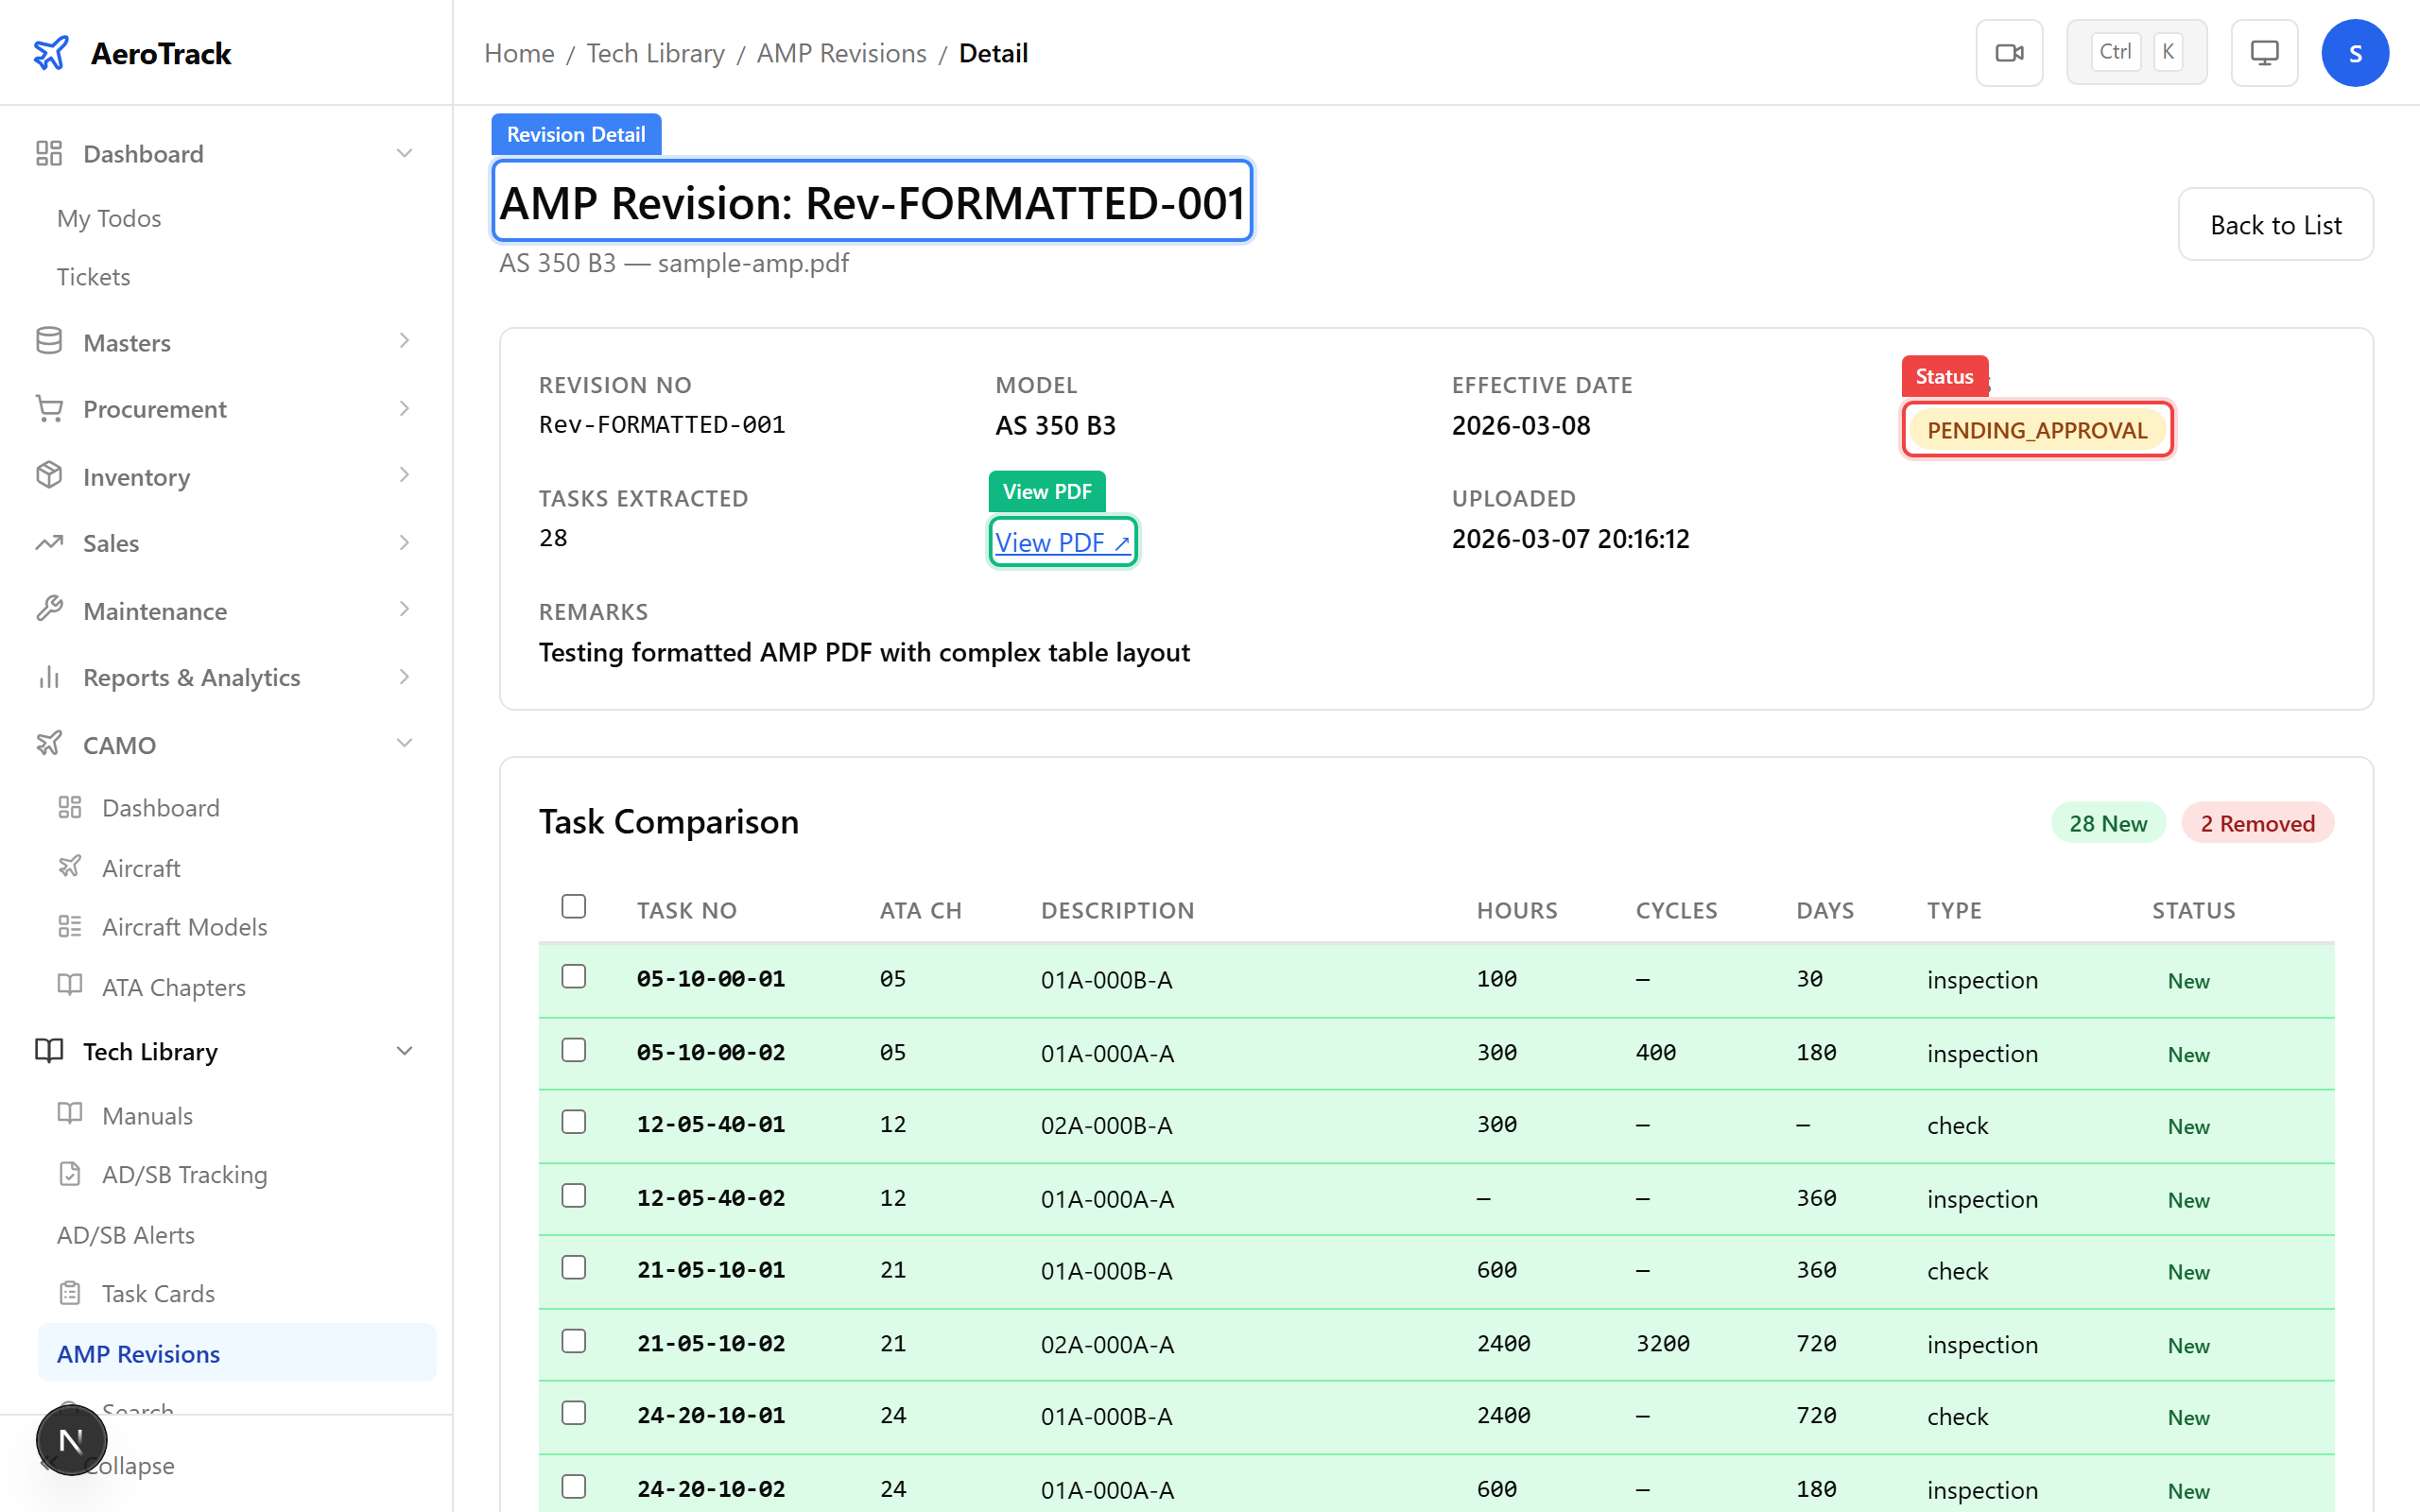Open Task Cards in sidebar

tap(158, 1293)
